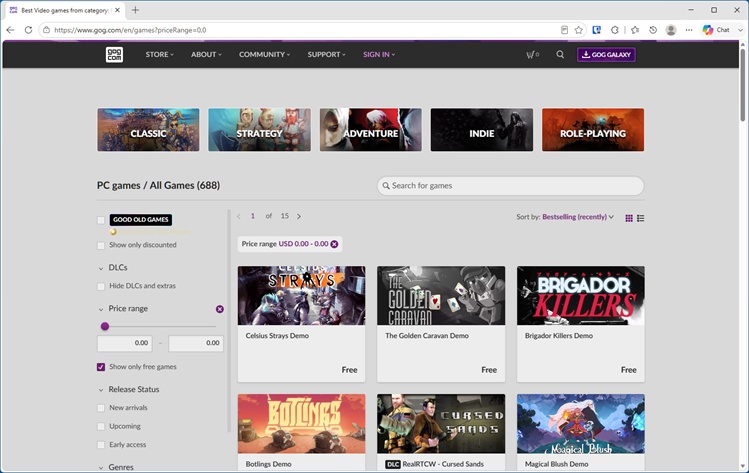This screenshot has width=749, height=473.
Task: Go back in the browser
Action: (x=11, y=30)
